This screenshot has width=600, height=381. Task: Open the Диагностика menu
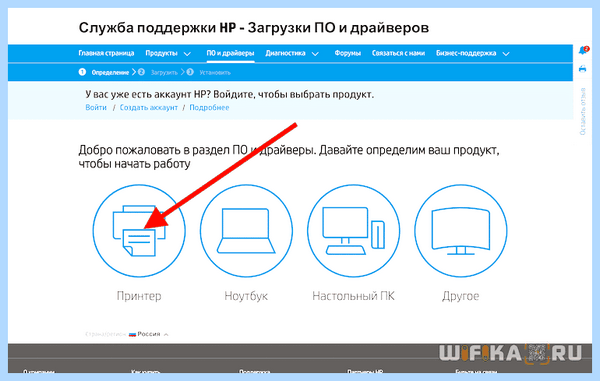(285, 53)
